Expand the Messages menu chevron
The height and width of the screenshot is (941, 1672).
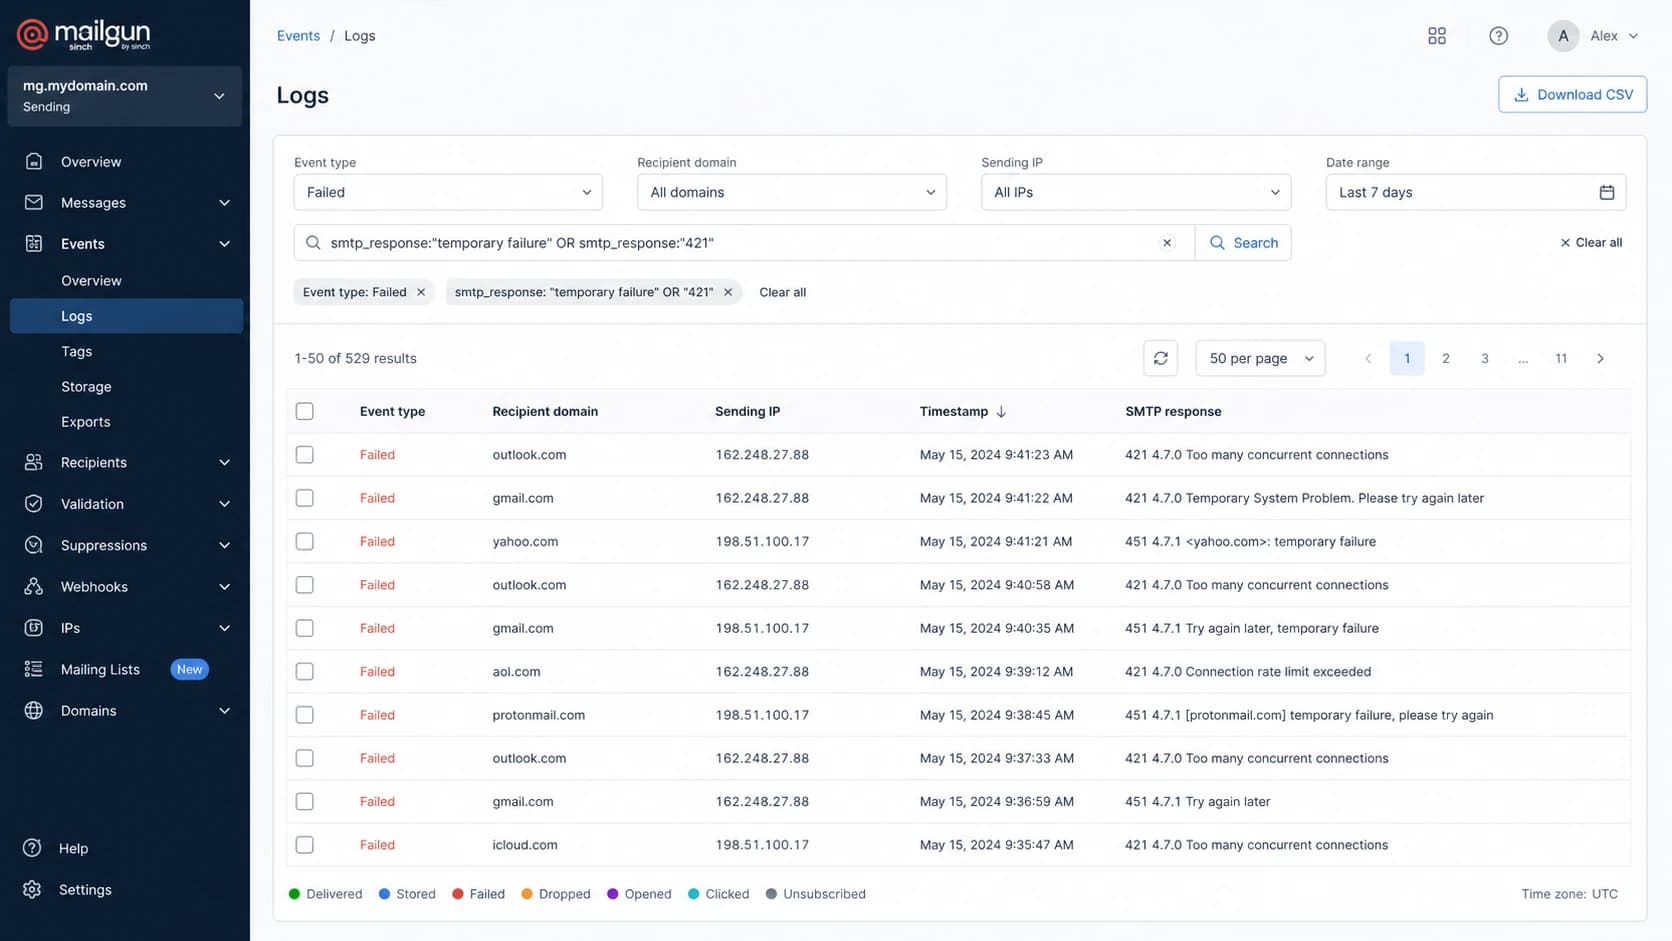(224, 203)
